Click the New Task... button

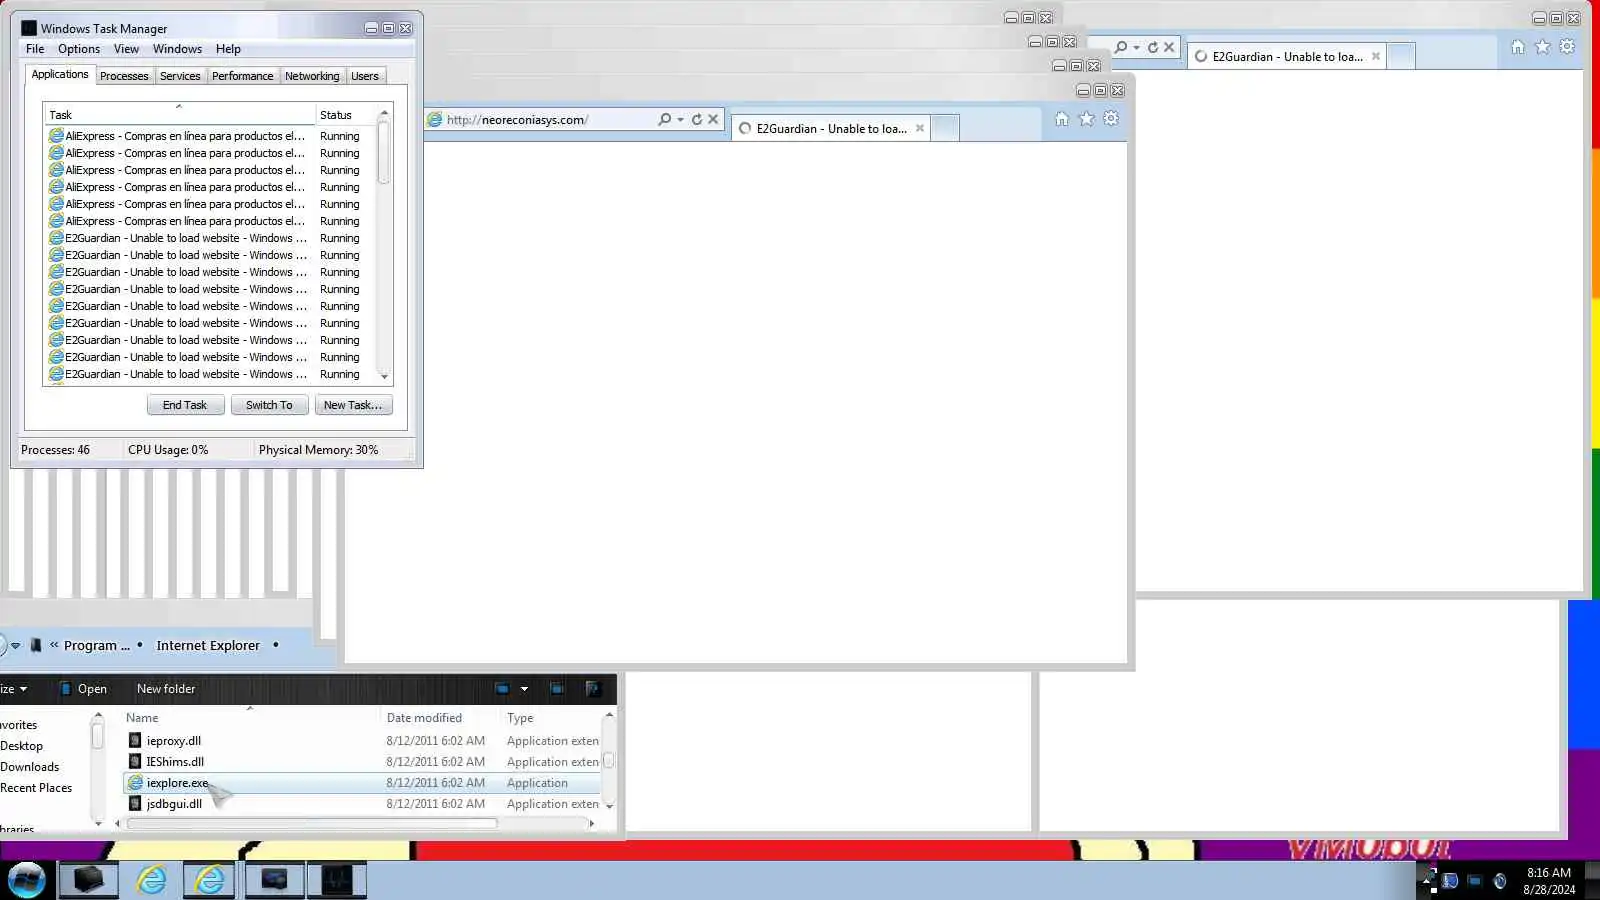point(353,405)
